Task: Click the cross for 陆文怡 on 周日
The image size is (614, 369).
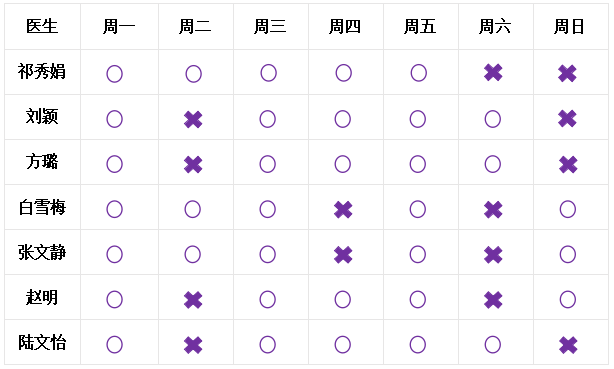Action: point(568,345)
